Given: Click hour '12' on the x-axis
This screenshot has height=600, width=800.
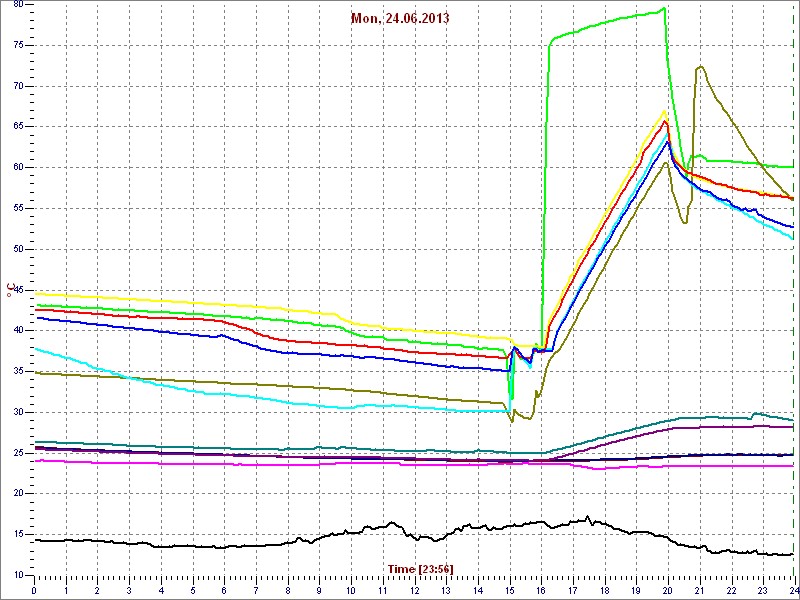Looking at the screenshot, I should click(414, 589).
